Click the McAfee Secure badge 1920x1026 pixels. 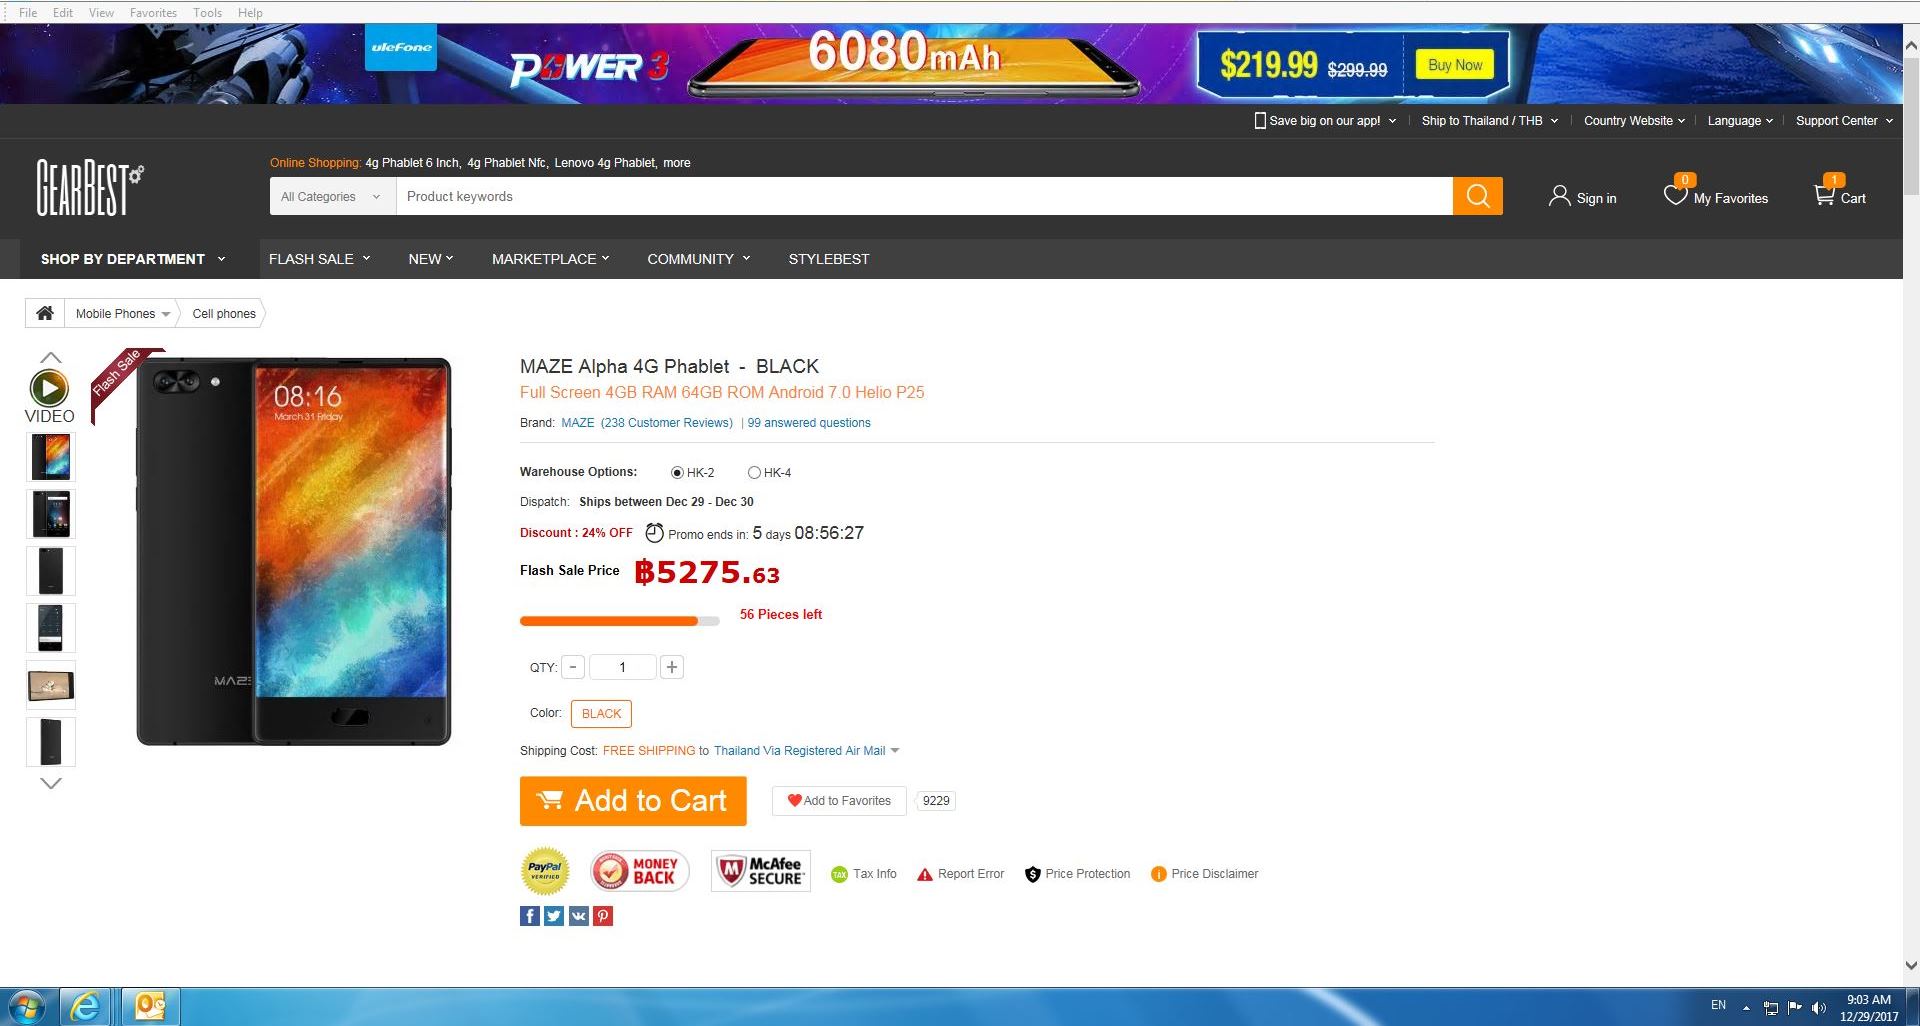tap(761, 871)
